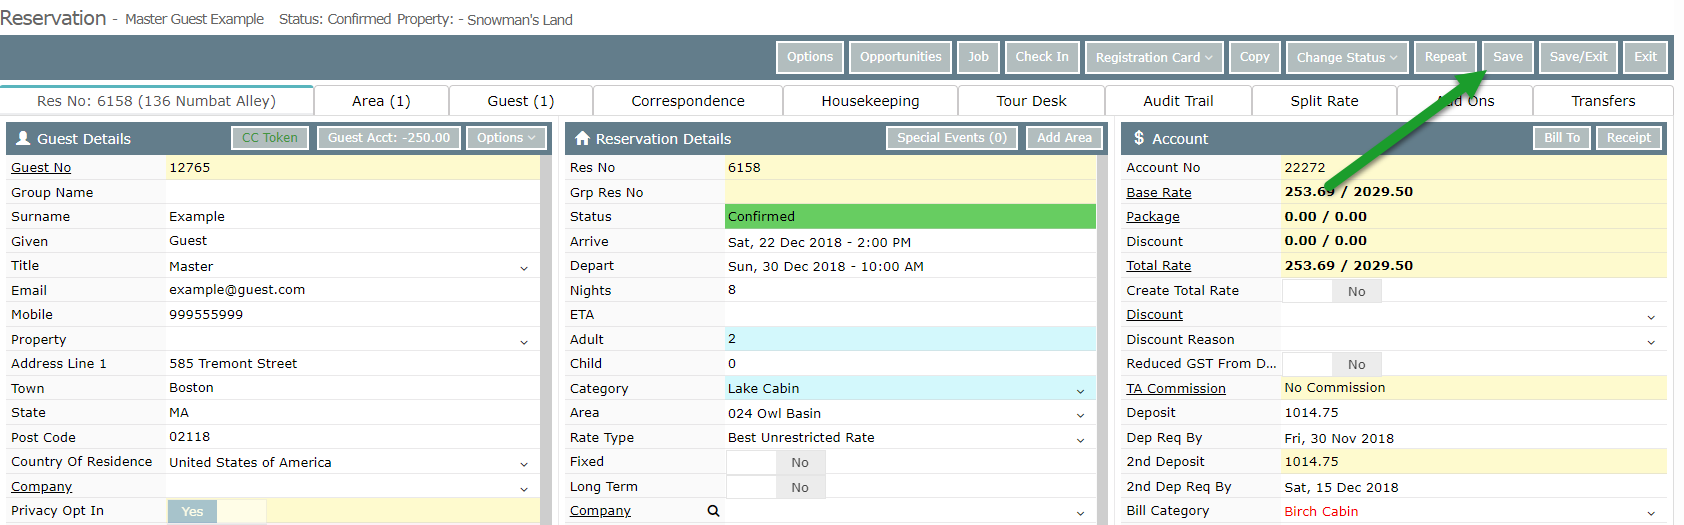Switch to the Split Rate tab

pos(1324,101)
